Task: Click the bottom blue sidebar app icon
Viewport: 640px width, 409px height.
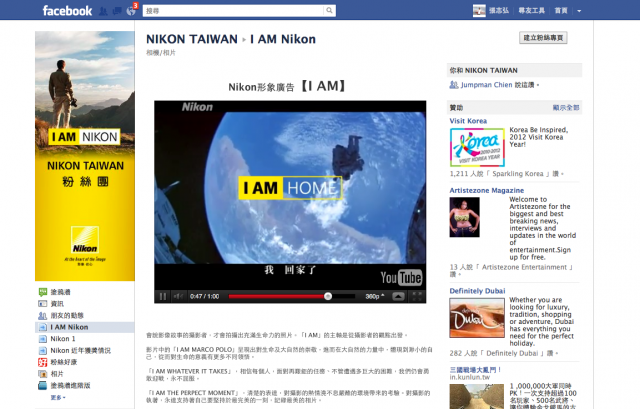Action: pos(42,385)
